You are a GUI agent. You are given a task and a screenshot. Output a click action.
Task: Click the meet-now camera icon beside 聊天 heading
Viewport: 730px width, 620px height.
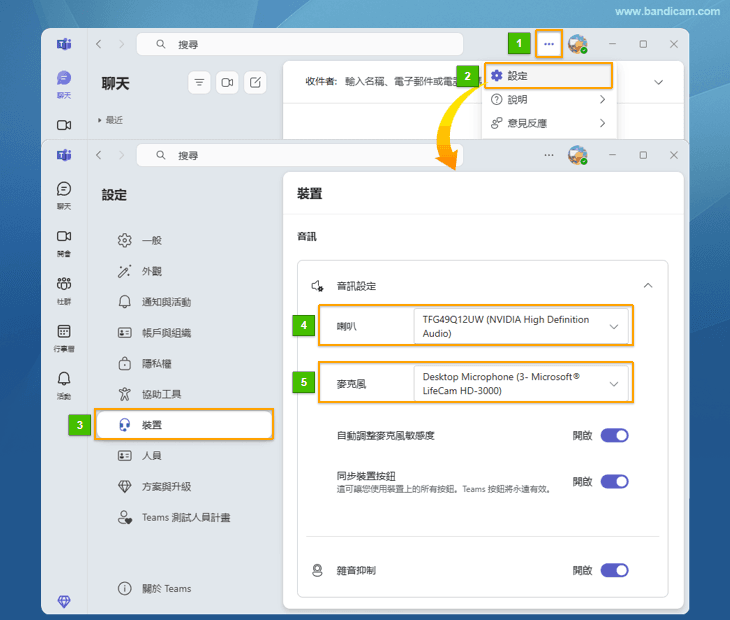227,83
